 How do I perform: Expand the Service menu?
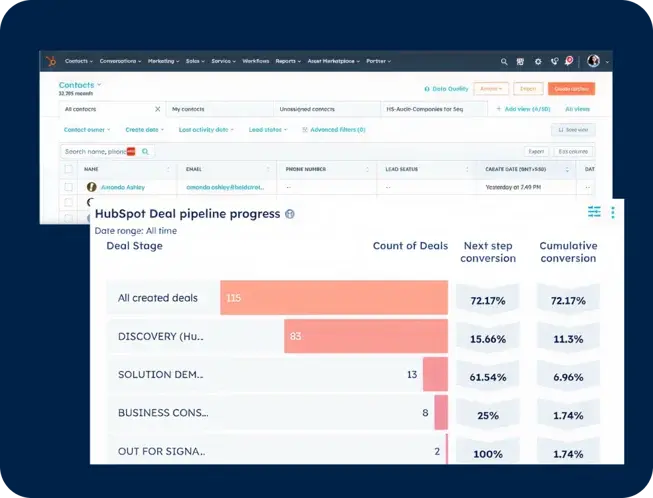click(x=223, y=61)
